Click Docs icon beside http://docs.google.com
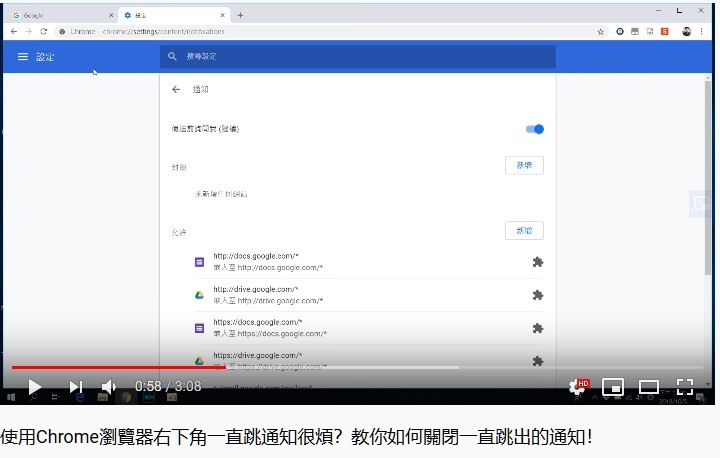Screen dimensions: 720x458 pyautogui.click(x=199, y=262)
